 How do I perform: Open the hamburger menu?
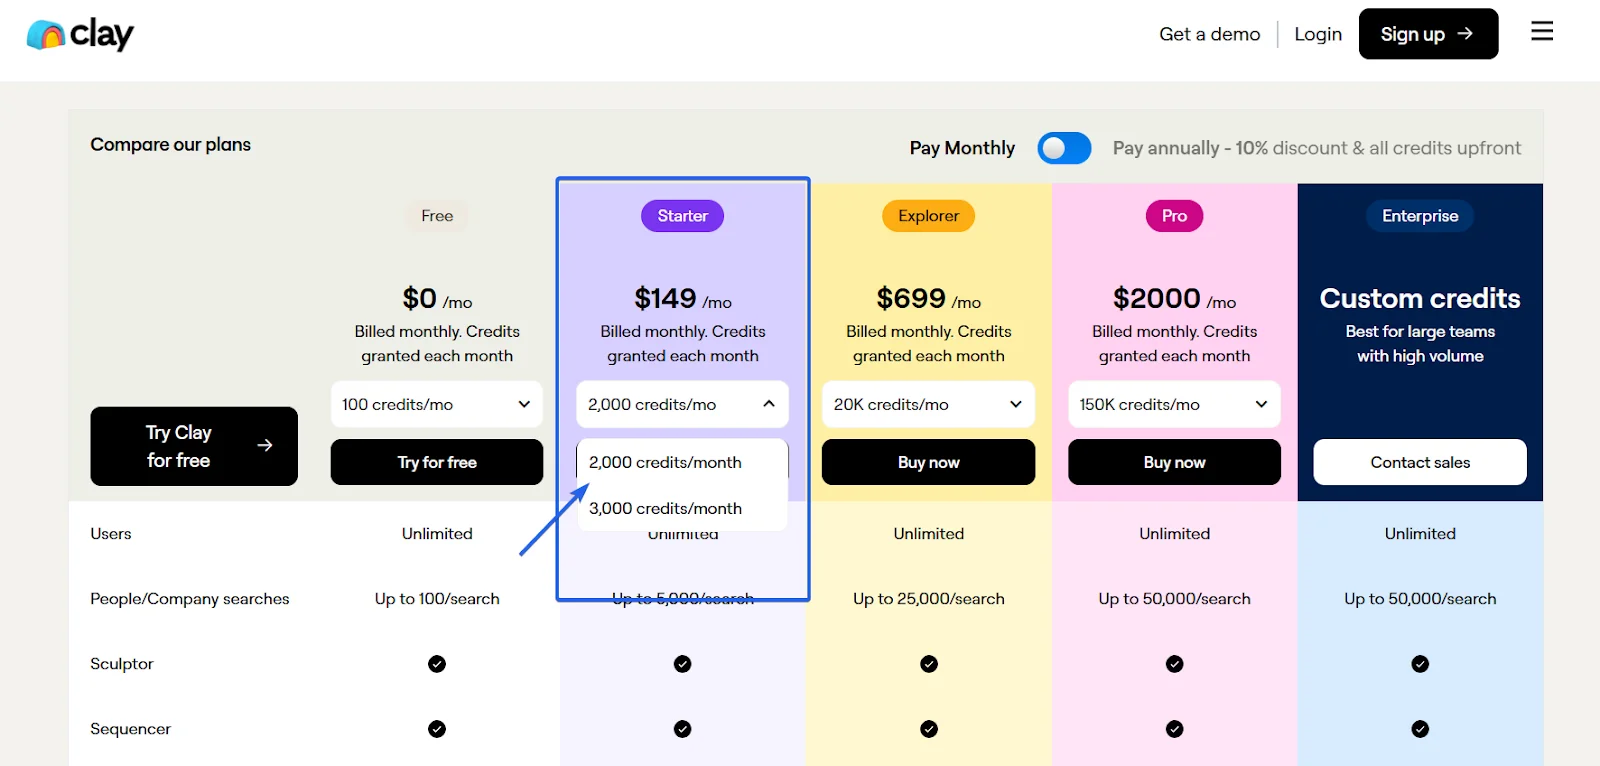pos(1542,32)
